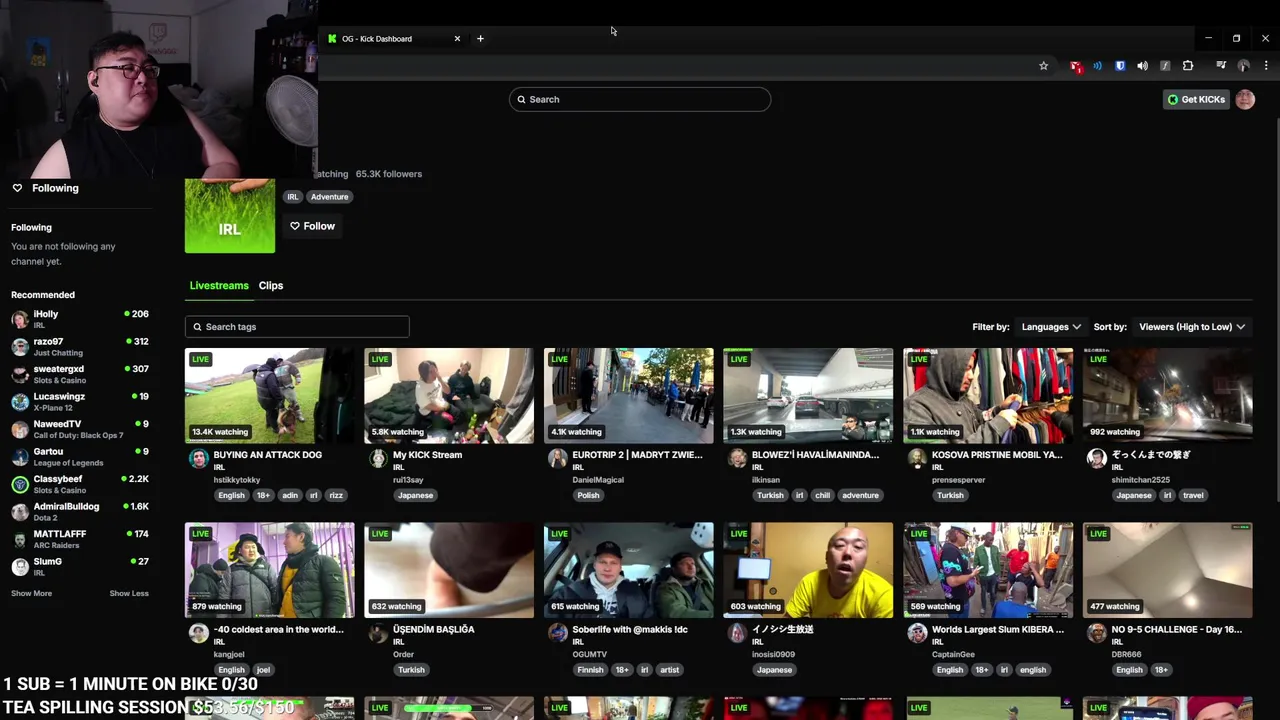
Task: Expand the Languages filter dropdown
Action: 1050,327
